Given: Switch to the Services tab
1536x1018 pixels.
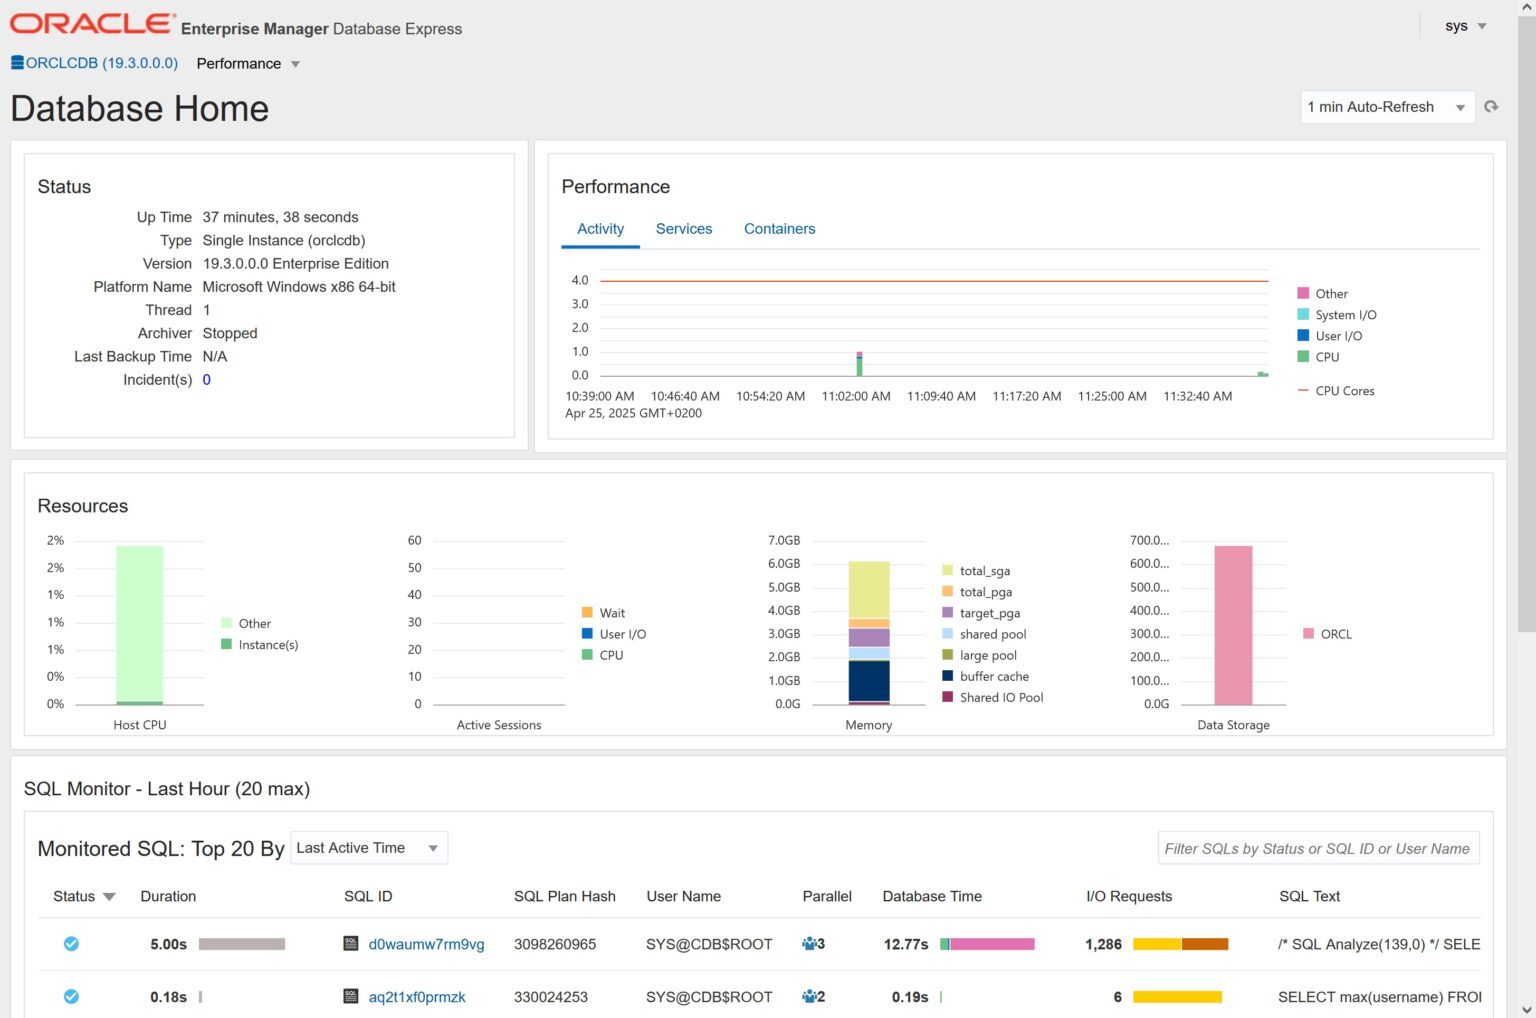Looking at the screenshot, I should point(684,229).
